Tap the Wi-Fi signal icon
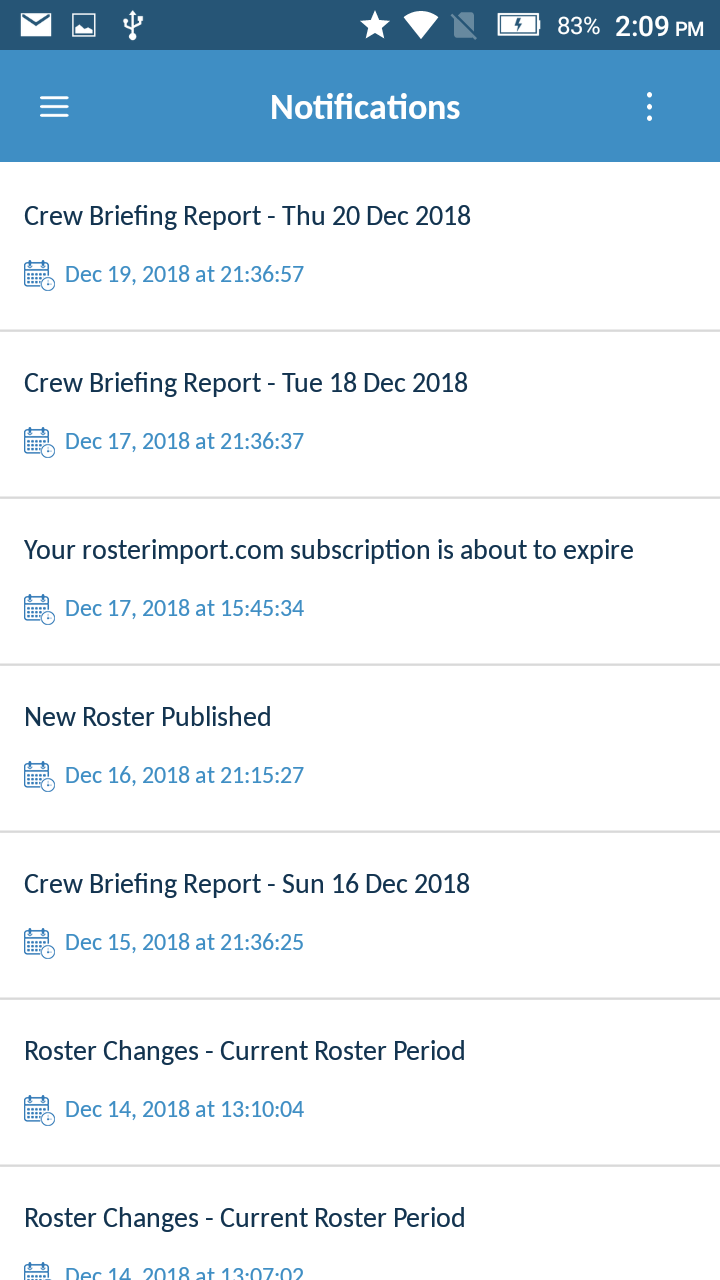 [x=420, y=25]
